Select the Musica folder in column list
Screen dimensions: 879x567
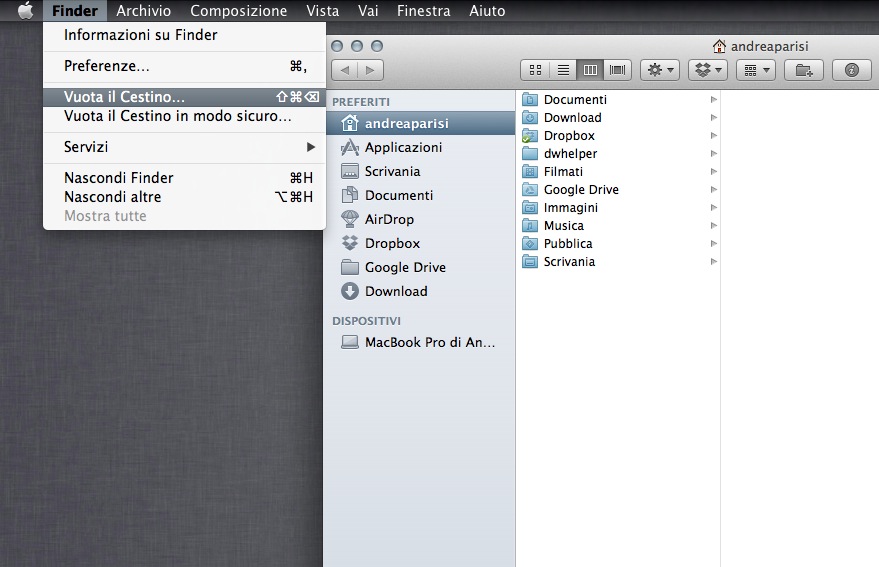[619, 225]
